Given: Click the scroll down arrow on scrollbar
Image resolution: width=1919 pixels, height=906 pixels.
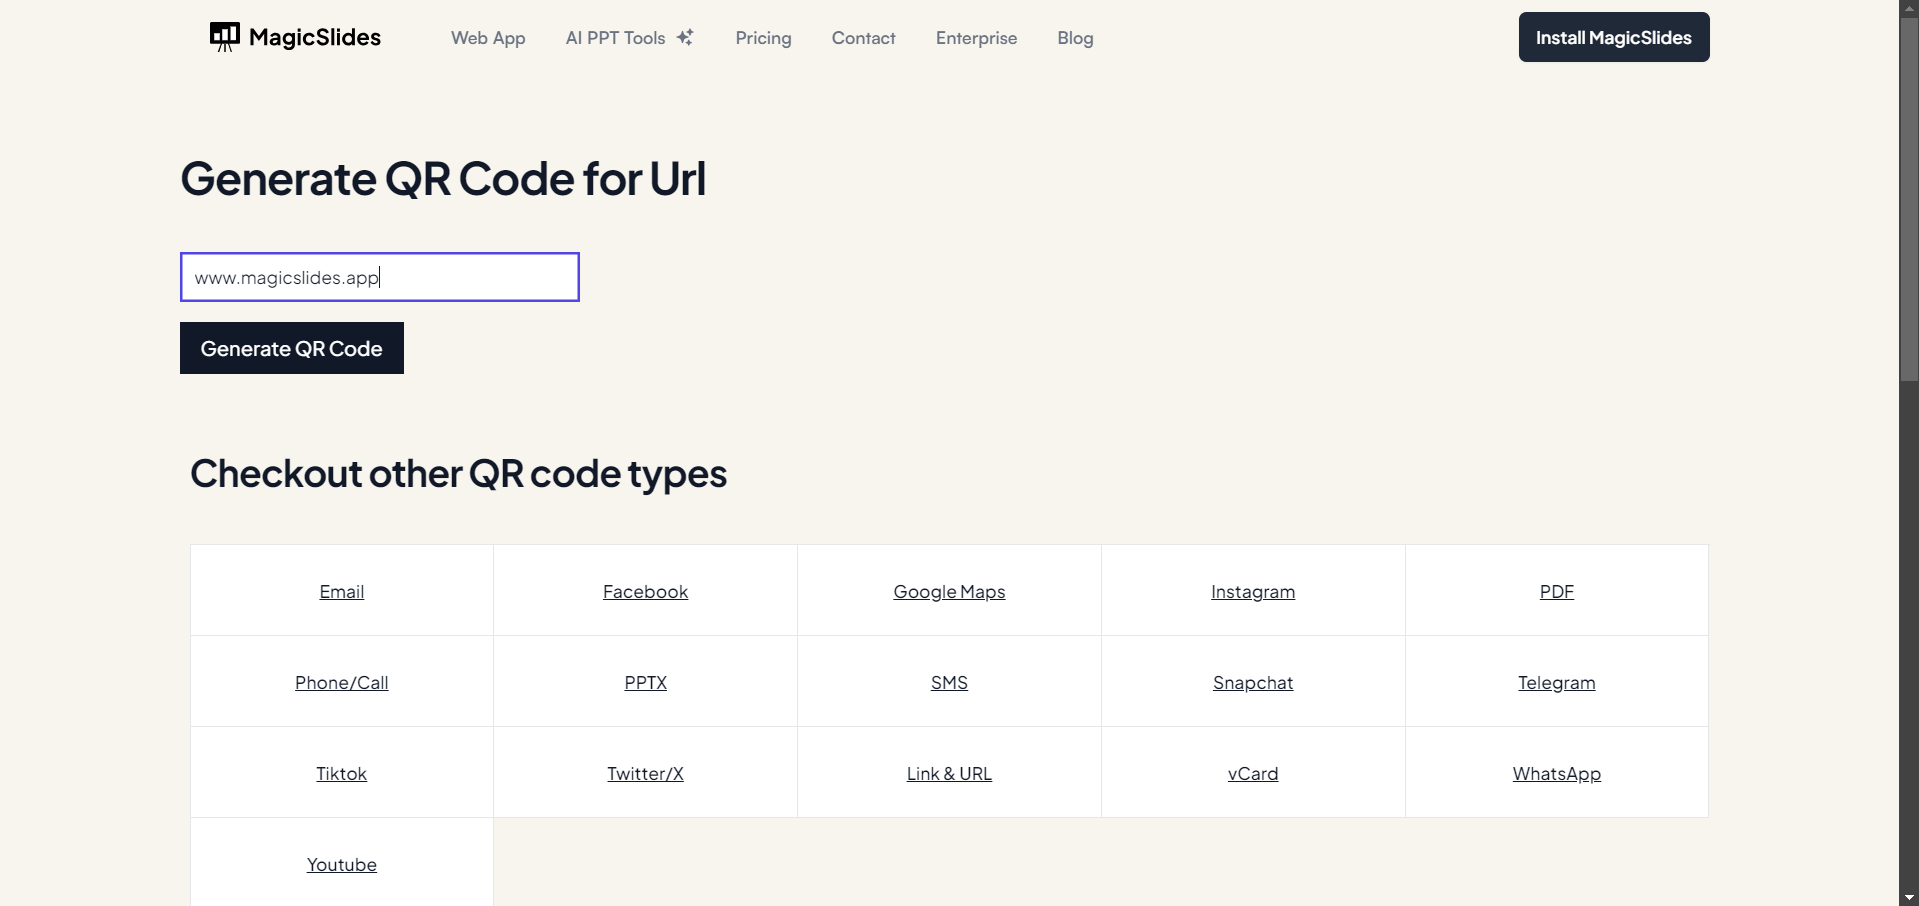Looking at the screenshot, I should [x=1909, y=897].
